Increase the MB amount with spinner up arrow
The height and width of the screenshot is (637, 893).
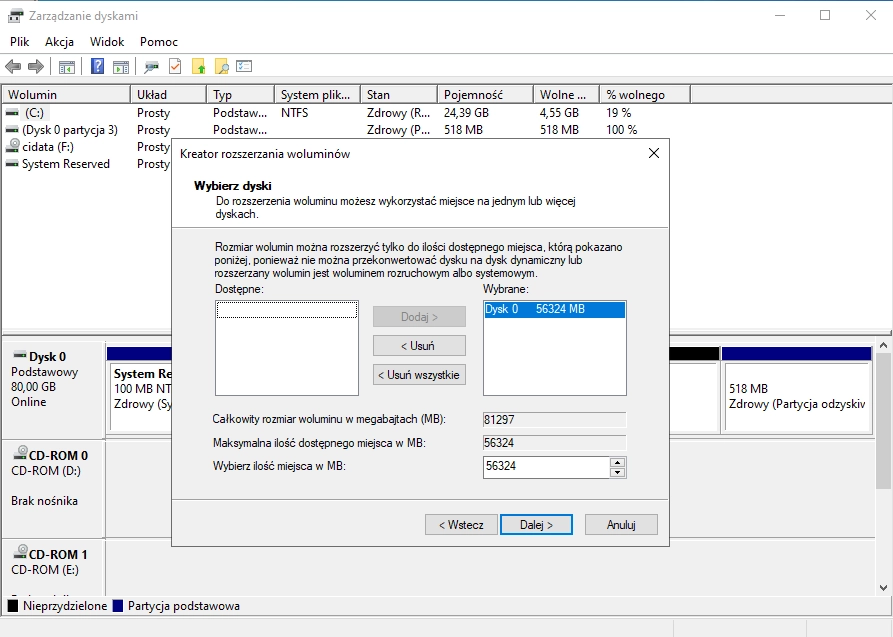[x=618, y=462]
